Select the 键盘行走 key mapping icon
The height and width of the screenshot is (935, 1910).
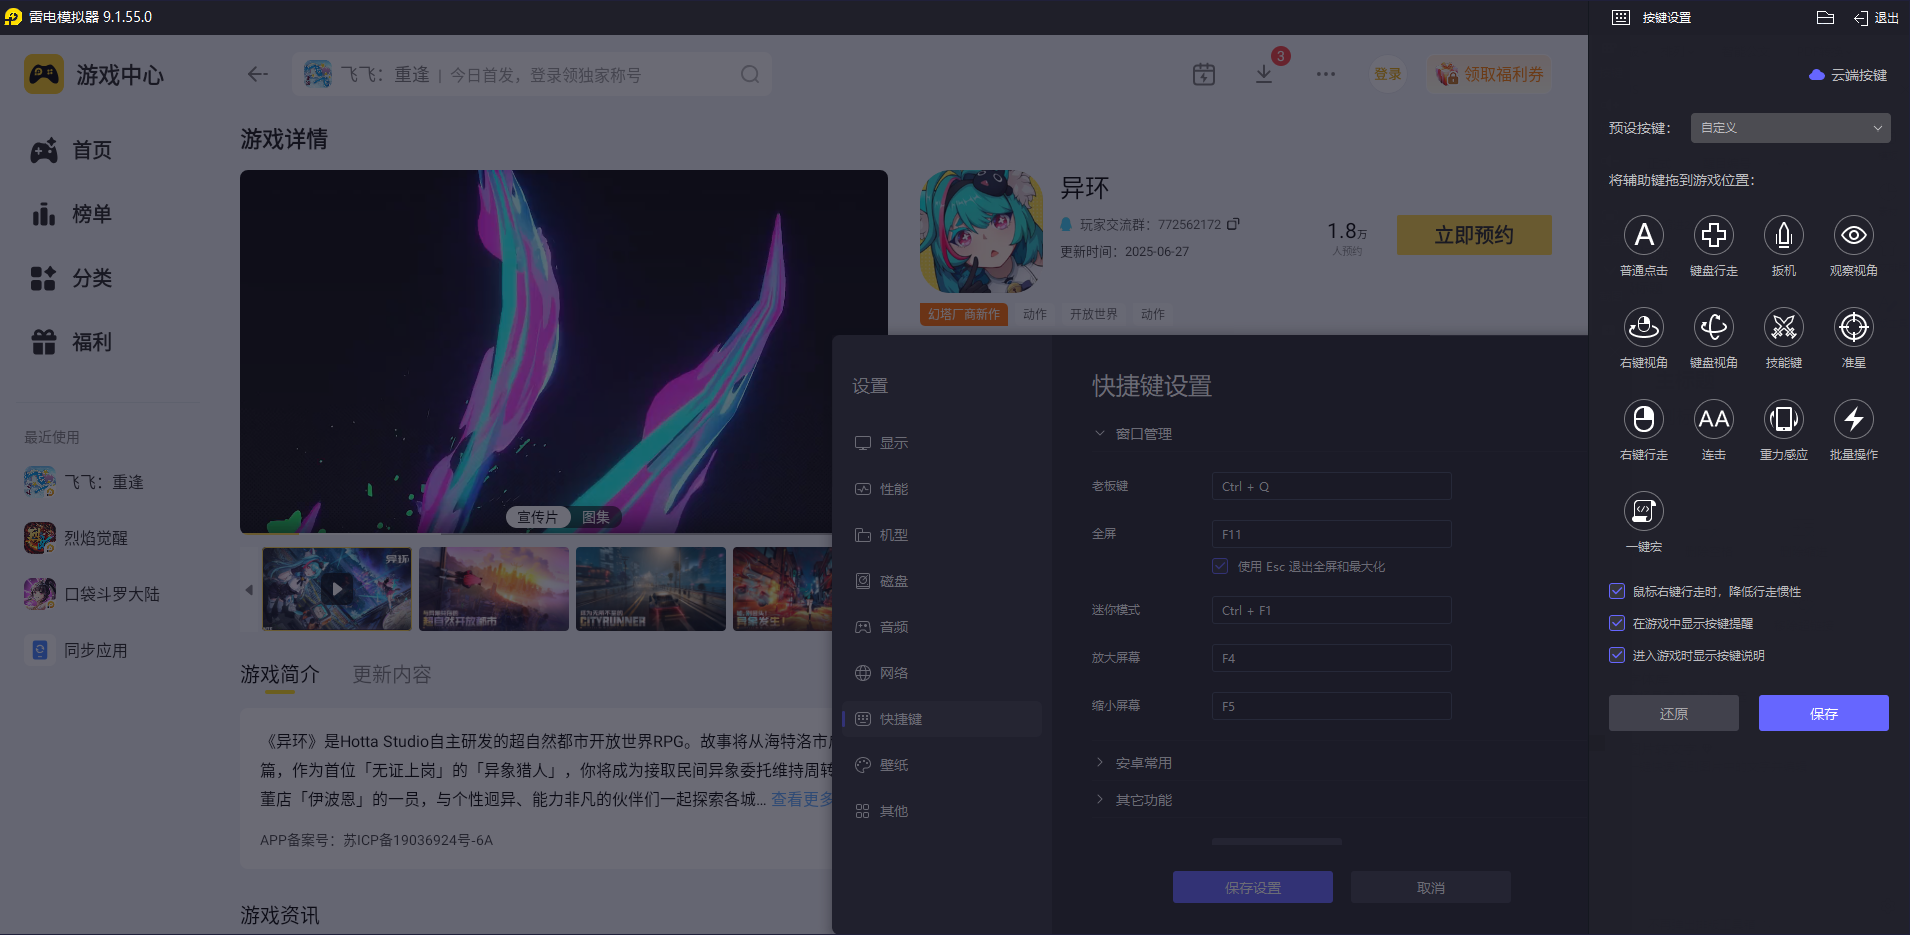point(1712,235)
